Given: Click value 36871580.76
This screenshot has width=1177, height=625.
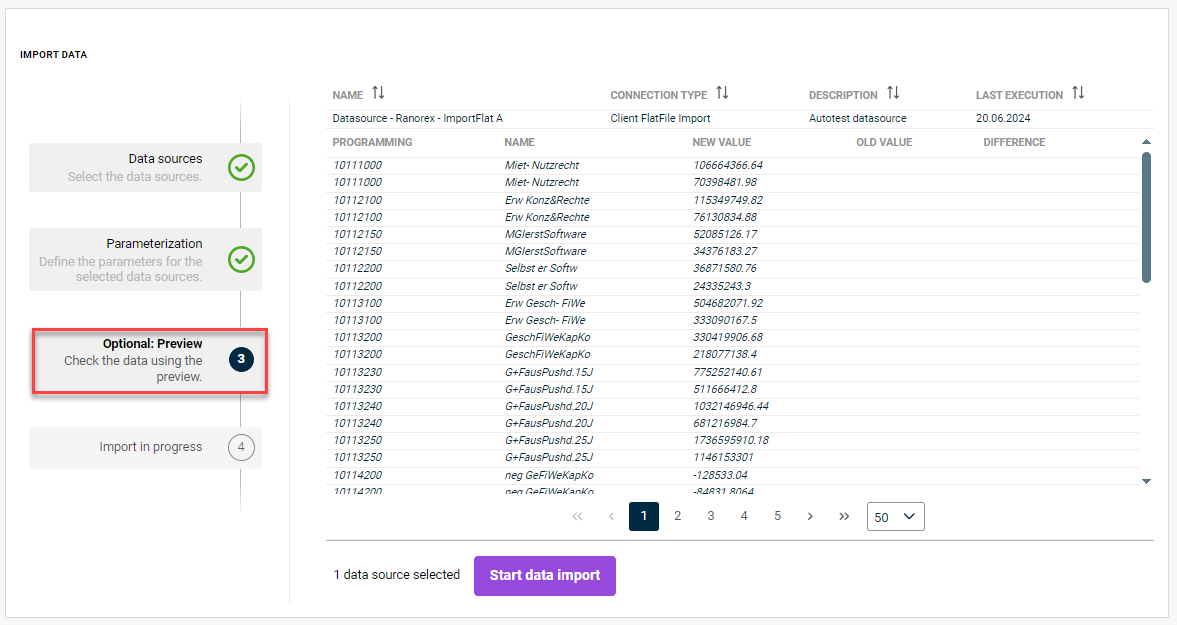Looking at the screenshot, I should 725,268.
